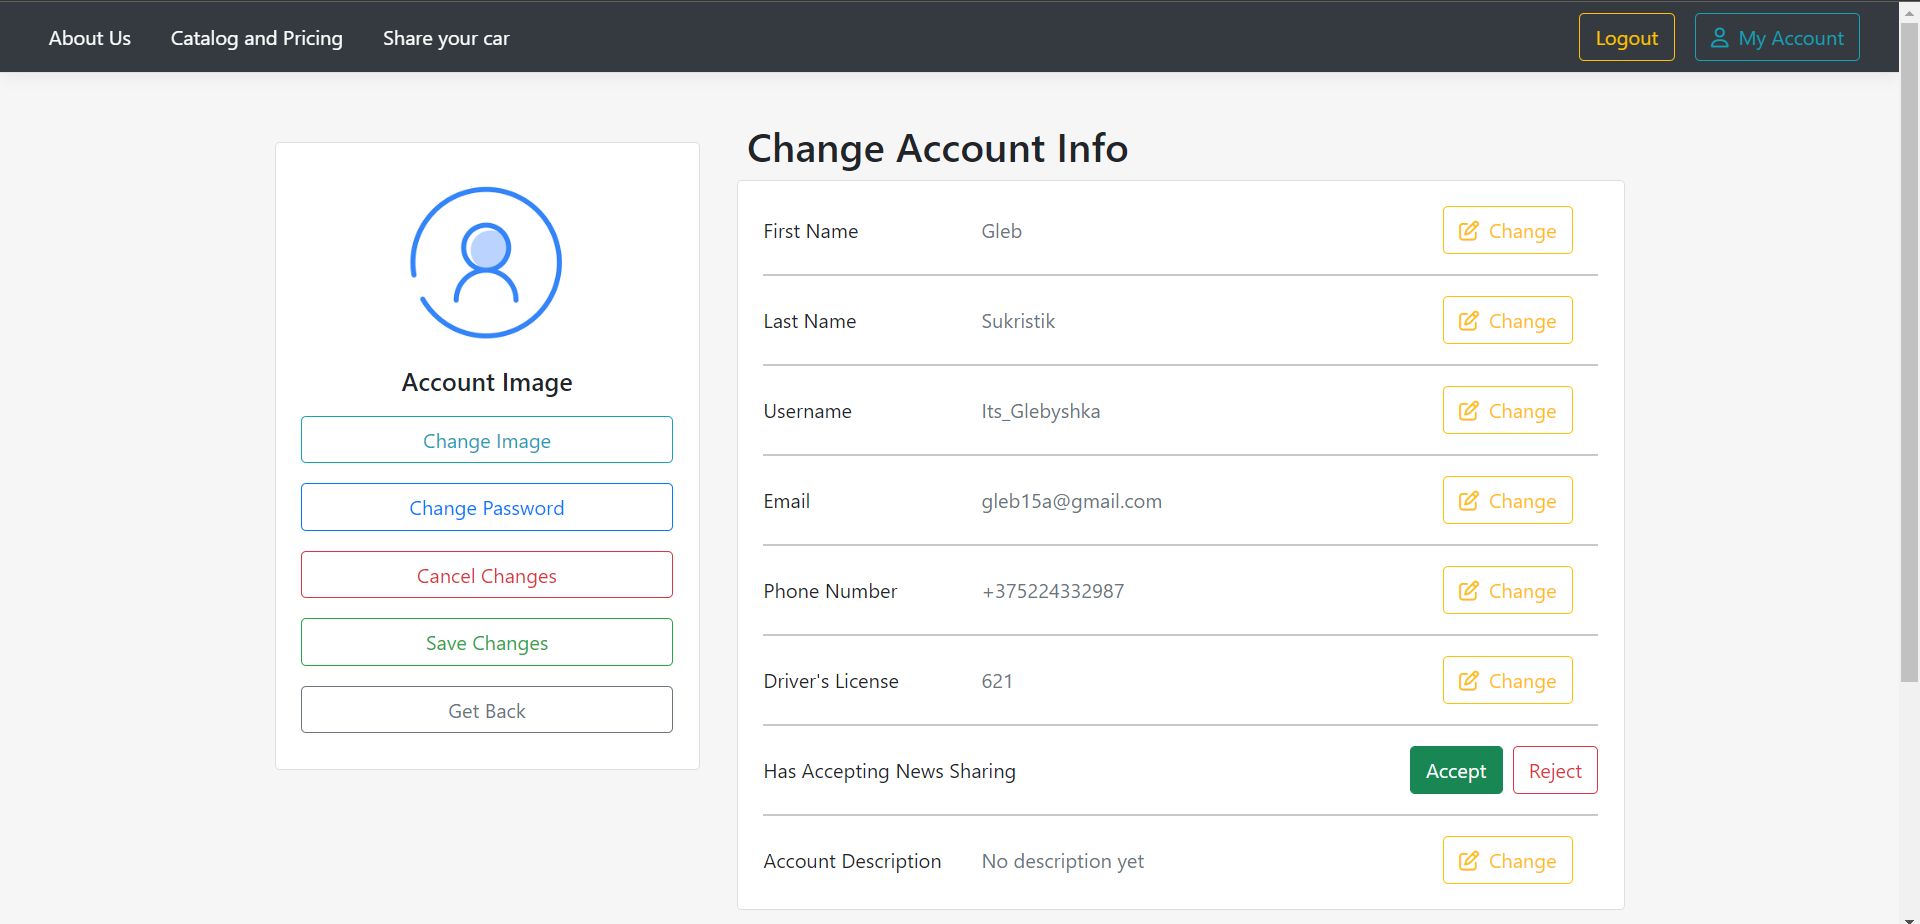The image size is (1920, 924).
Task: Click the account avatar image
Action: point(486,263)
